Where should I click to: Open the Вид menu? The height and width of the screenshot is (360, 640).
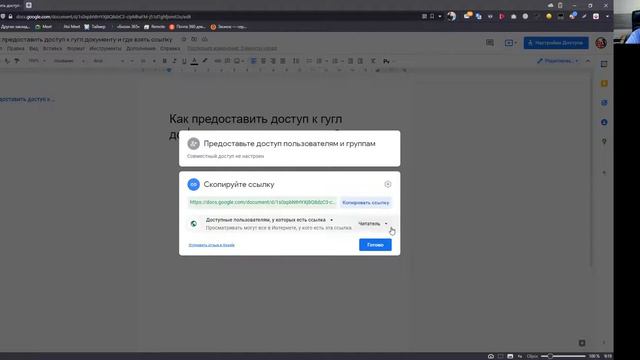[x=33, y=49]
